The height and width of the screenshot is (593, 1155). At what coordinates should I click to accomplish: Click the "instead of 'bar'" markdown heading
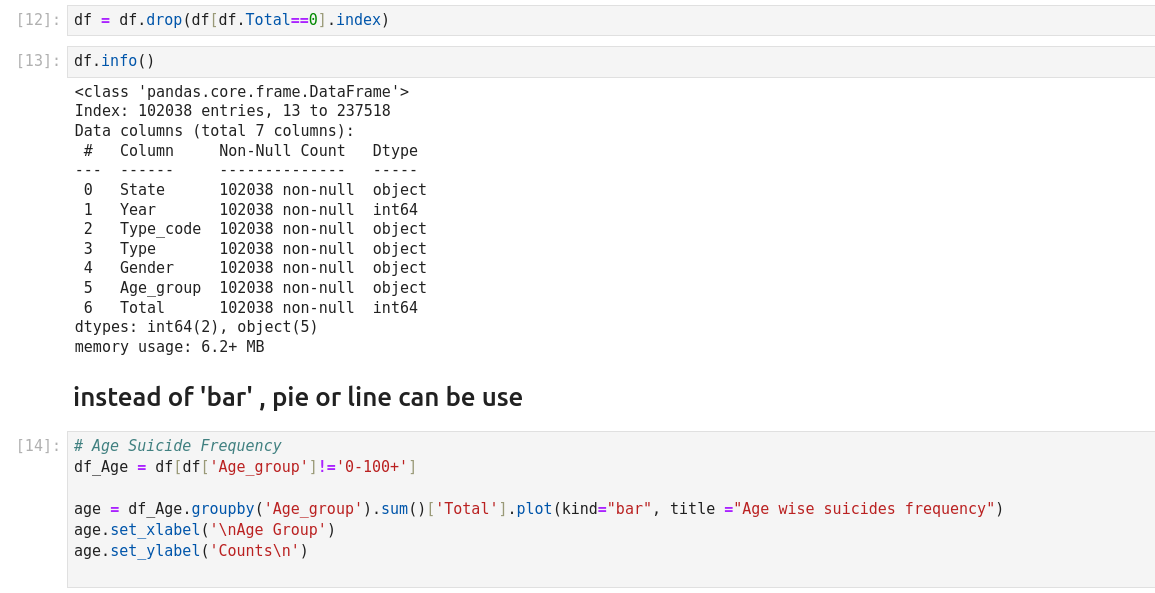click(x=298, y=397)
